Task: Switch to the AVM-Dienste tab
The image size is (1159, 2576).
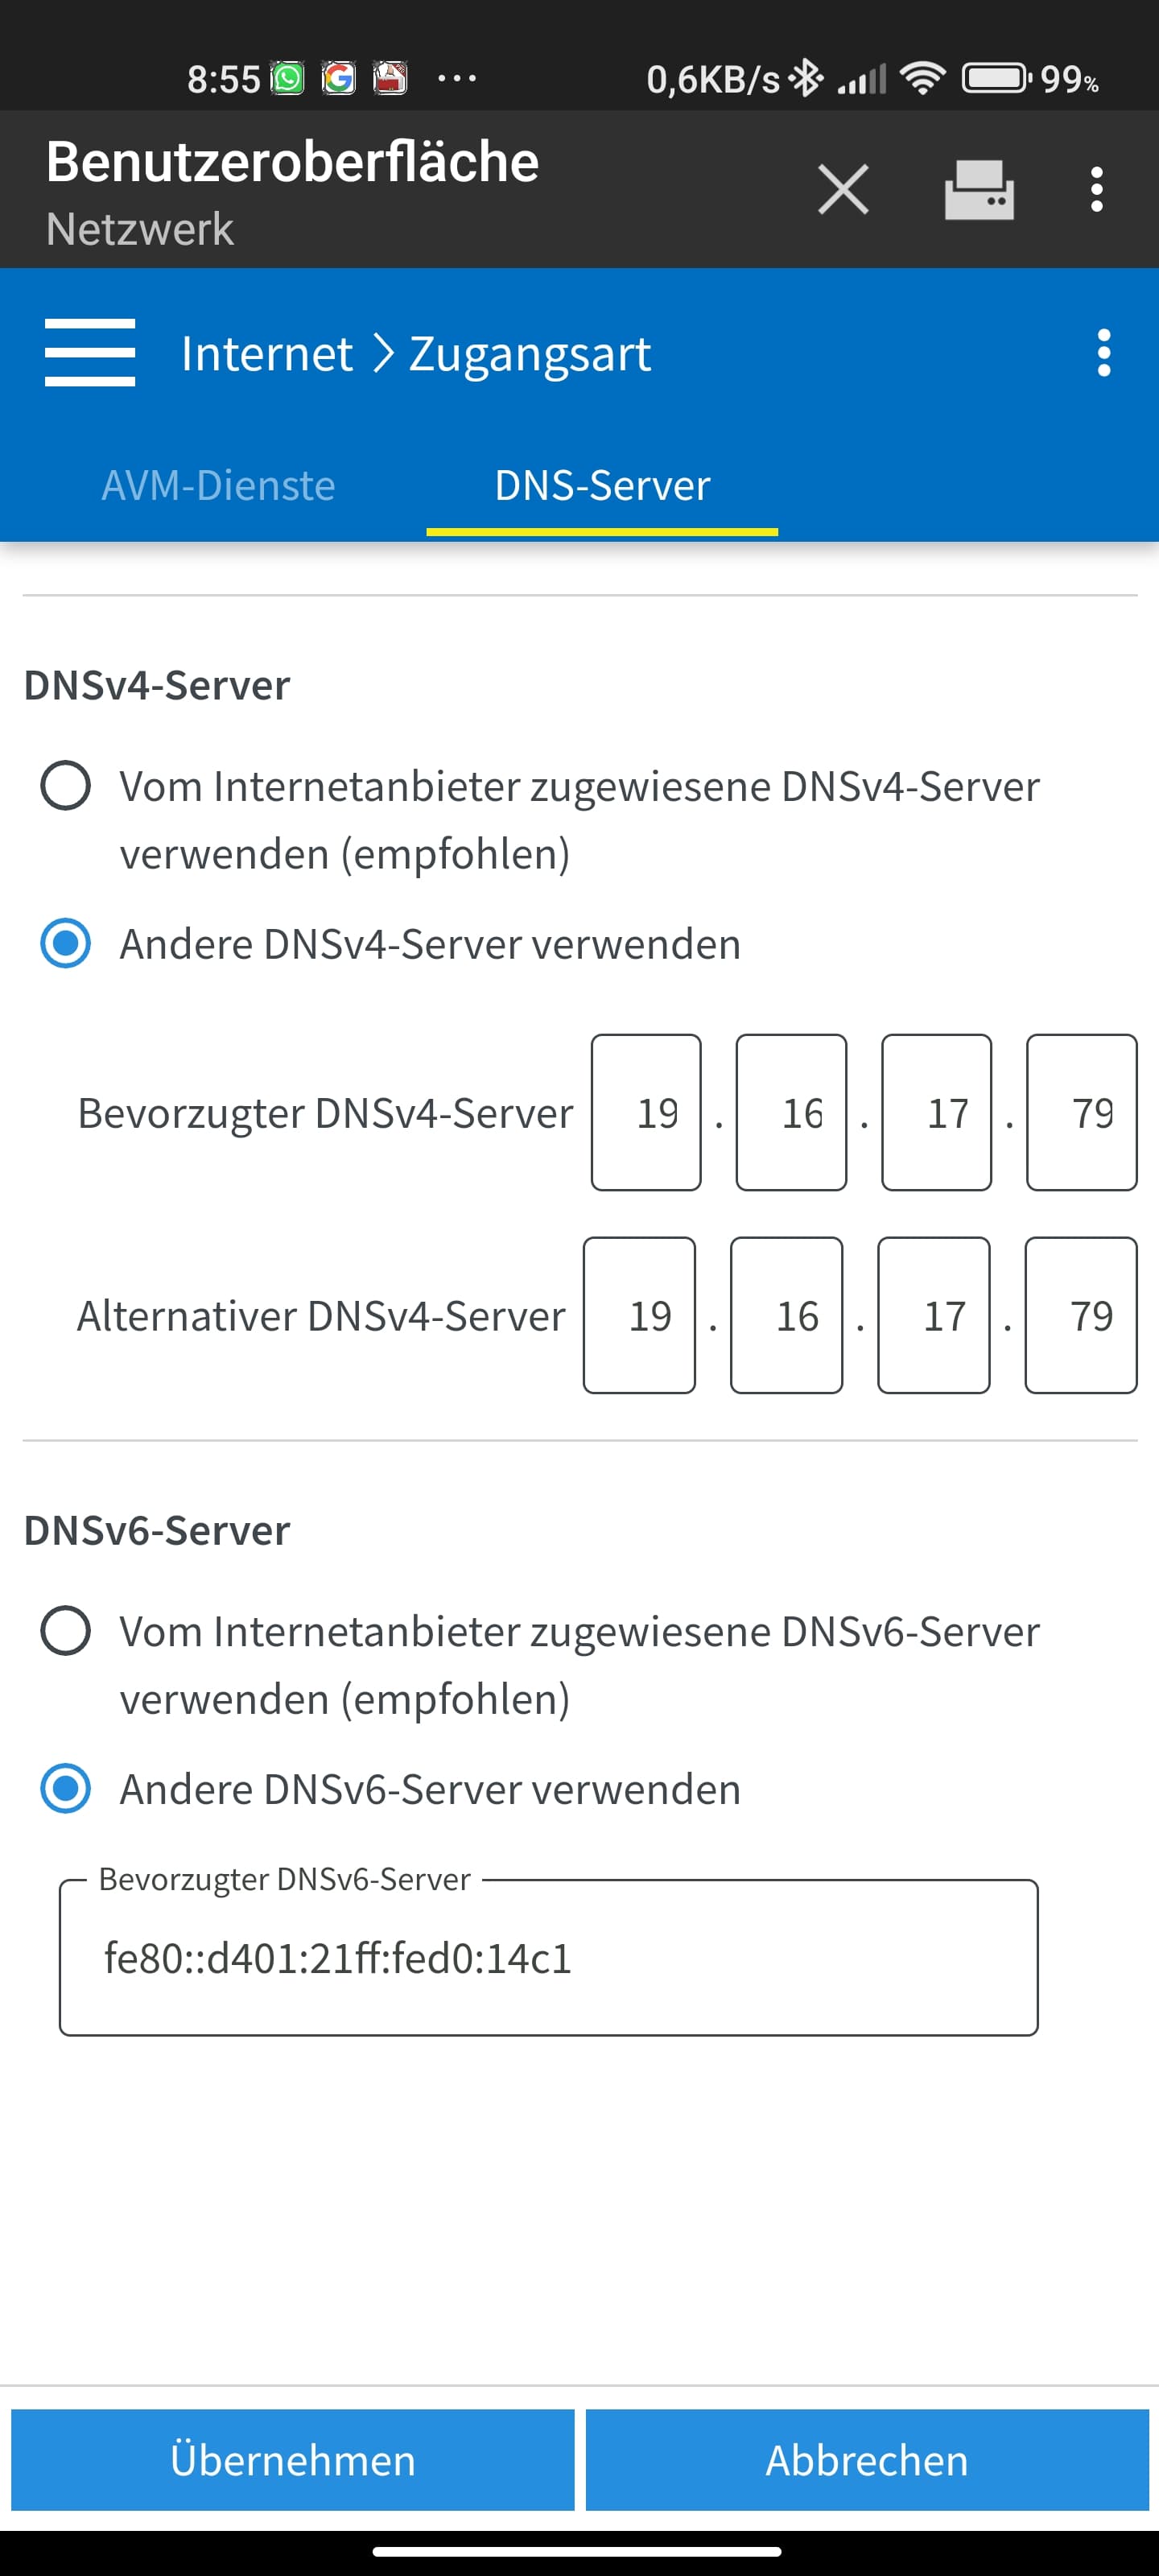Action: point(218,486)
